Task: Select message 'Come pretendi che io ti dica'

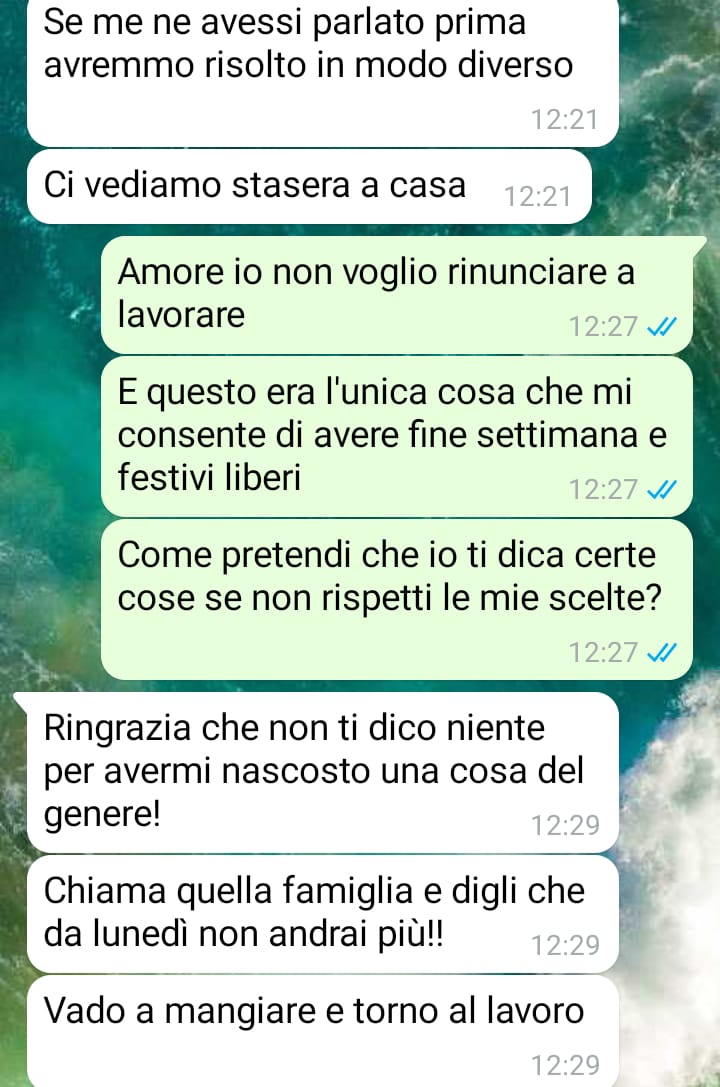Action: click(396, 600)
